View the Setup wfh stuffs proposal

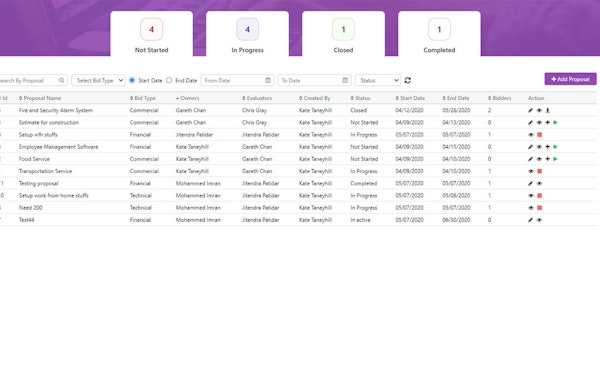click(x=531, y=135)
